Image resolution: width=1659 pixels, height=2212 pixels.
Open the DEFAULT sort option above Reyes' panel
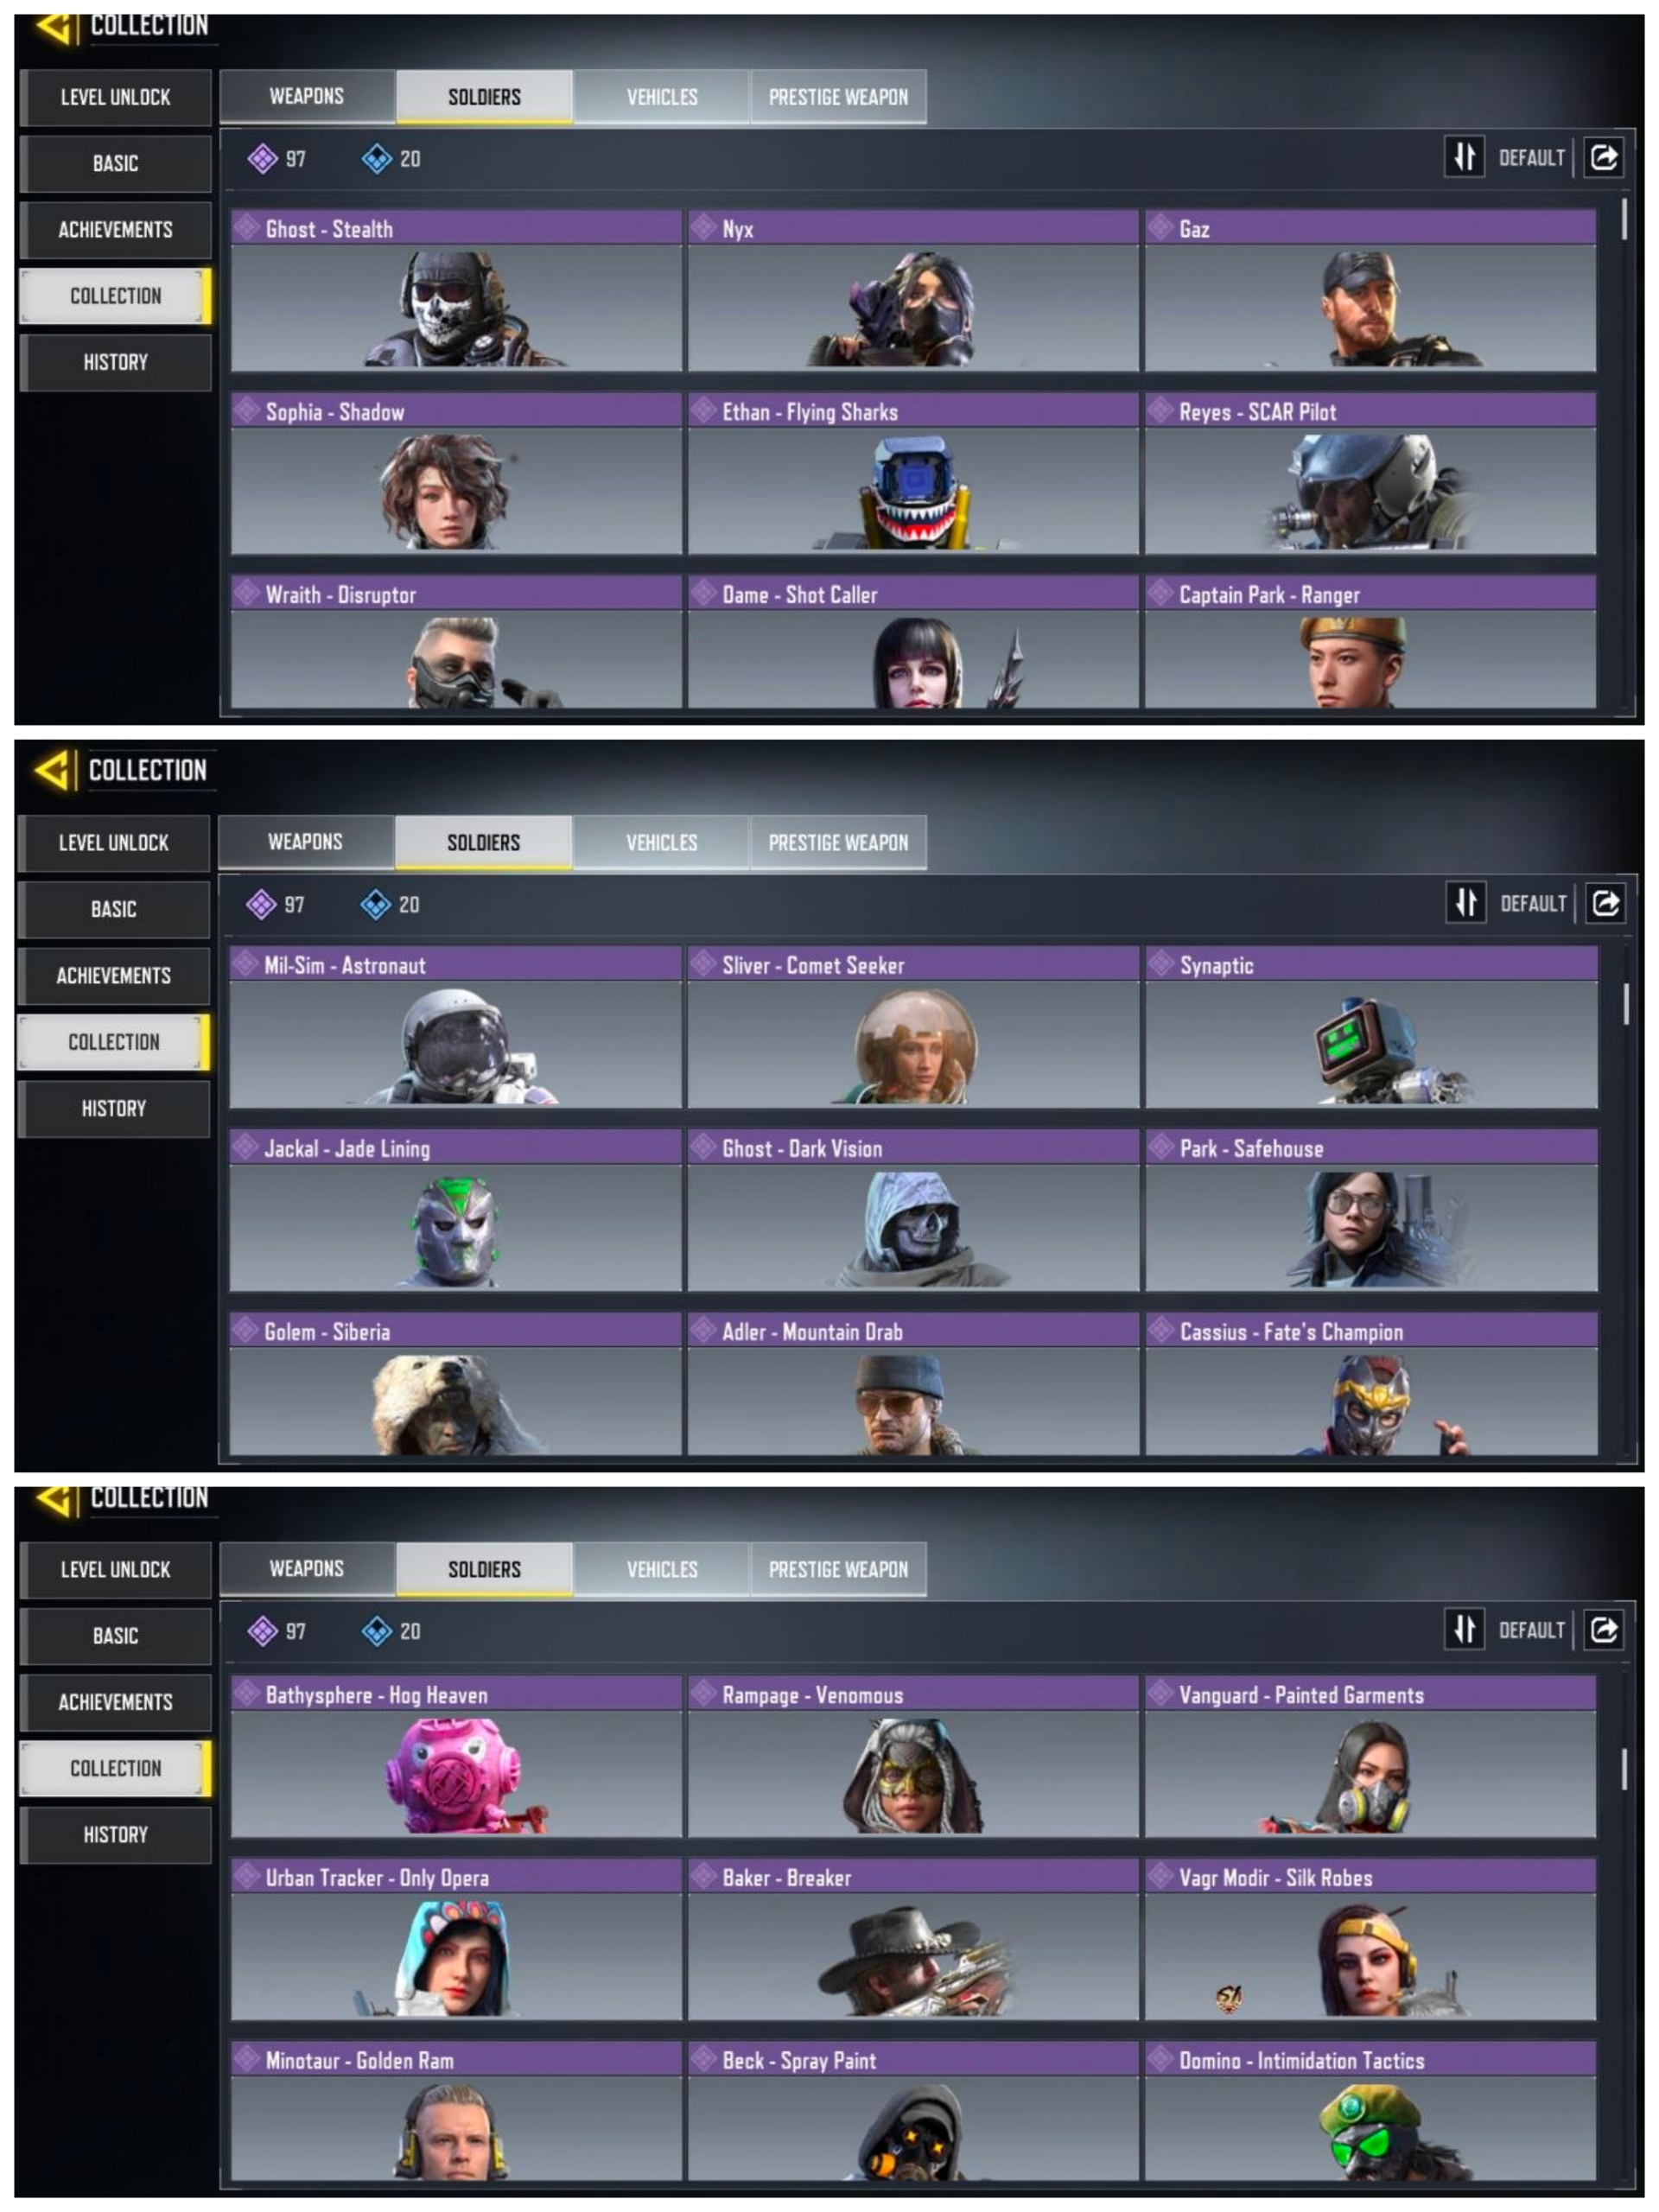tap(1531, 158)
